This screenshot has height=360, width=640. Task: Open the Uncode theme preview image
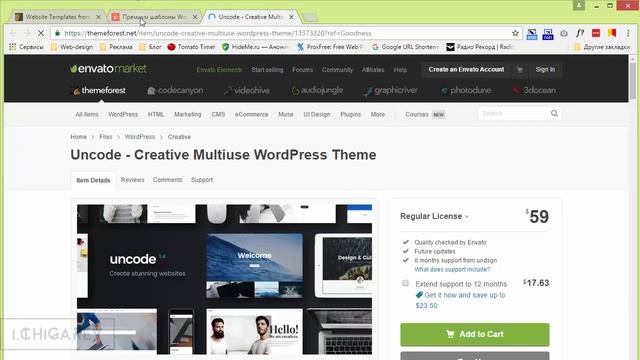coord(224,280)
